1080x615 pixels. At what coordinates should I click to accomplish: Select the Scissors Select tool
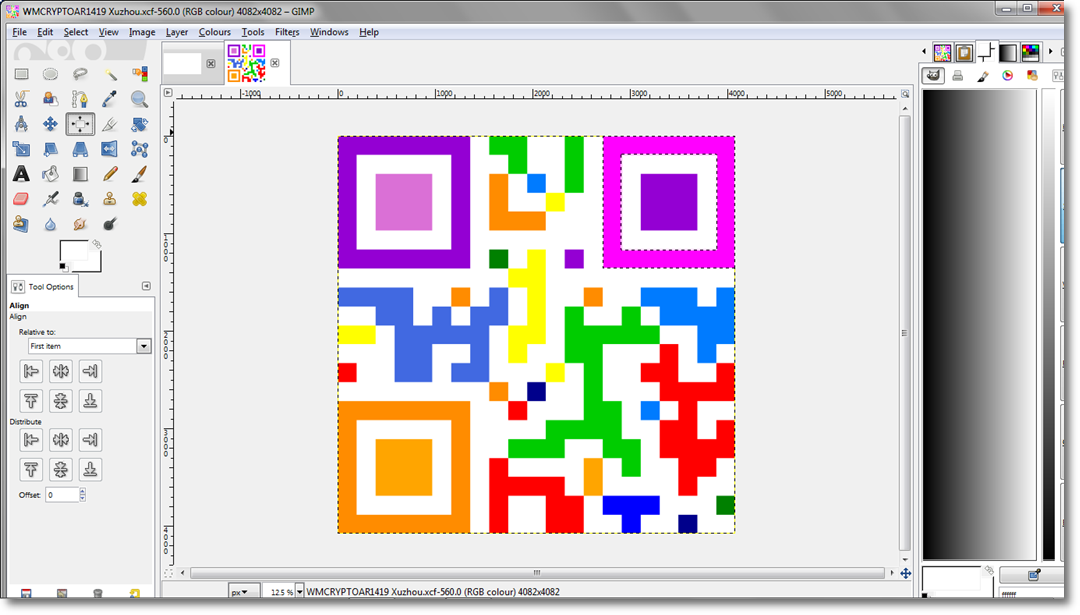21,99
